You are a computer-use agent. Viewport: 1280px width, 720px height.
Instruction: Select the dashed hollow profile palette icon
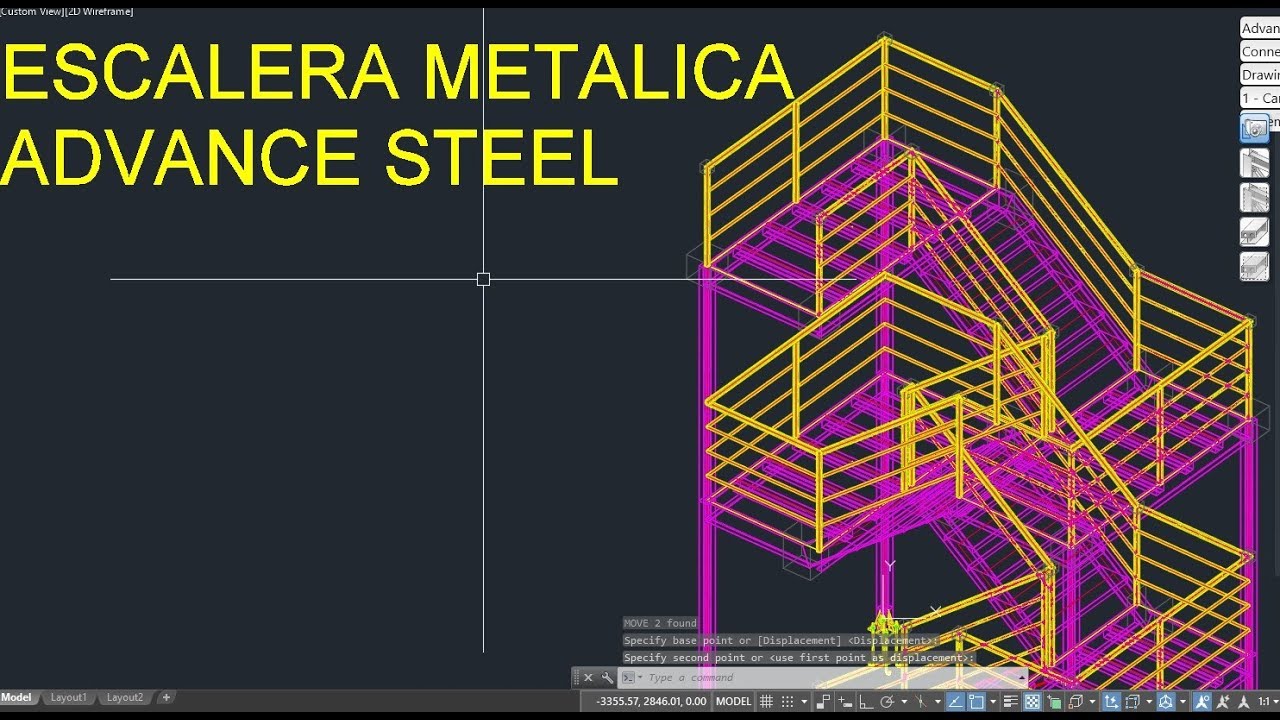1254,266
